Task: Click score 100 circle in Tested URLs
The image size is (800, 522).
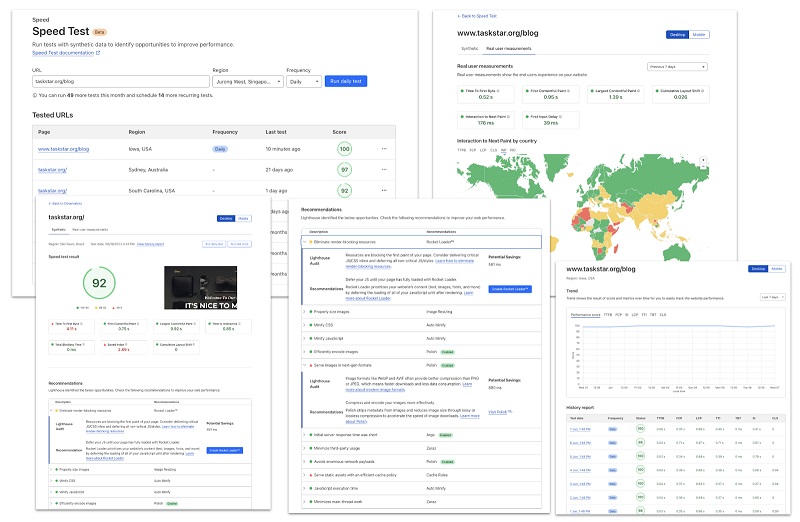Action: (x=344, y=149)
